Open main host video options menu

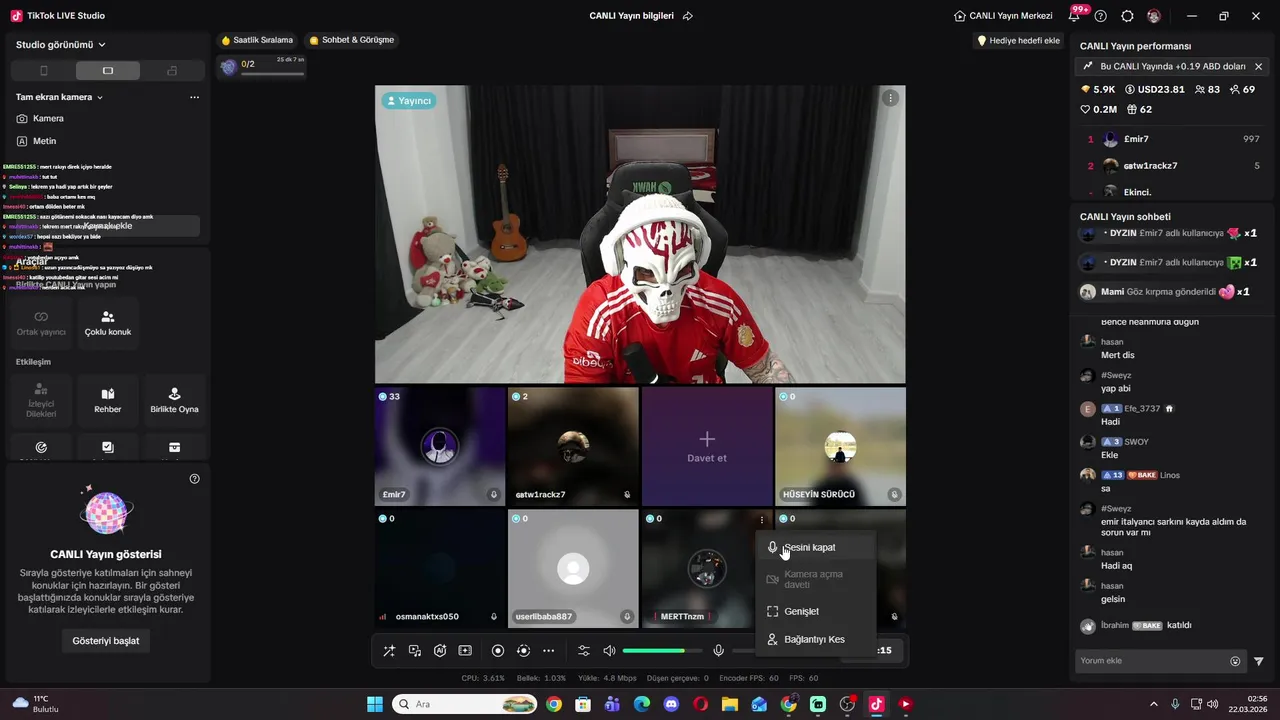point(890,98)
